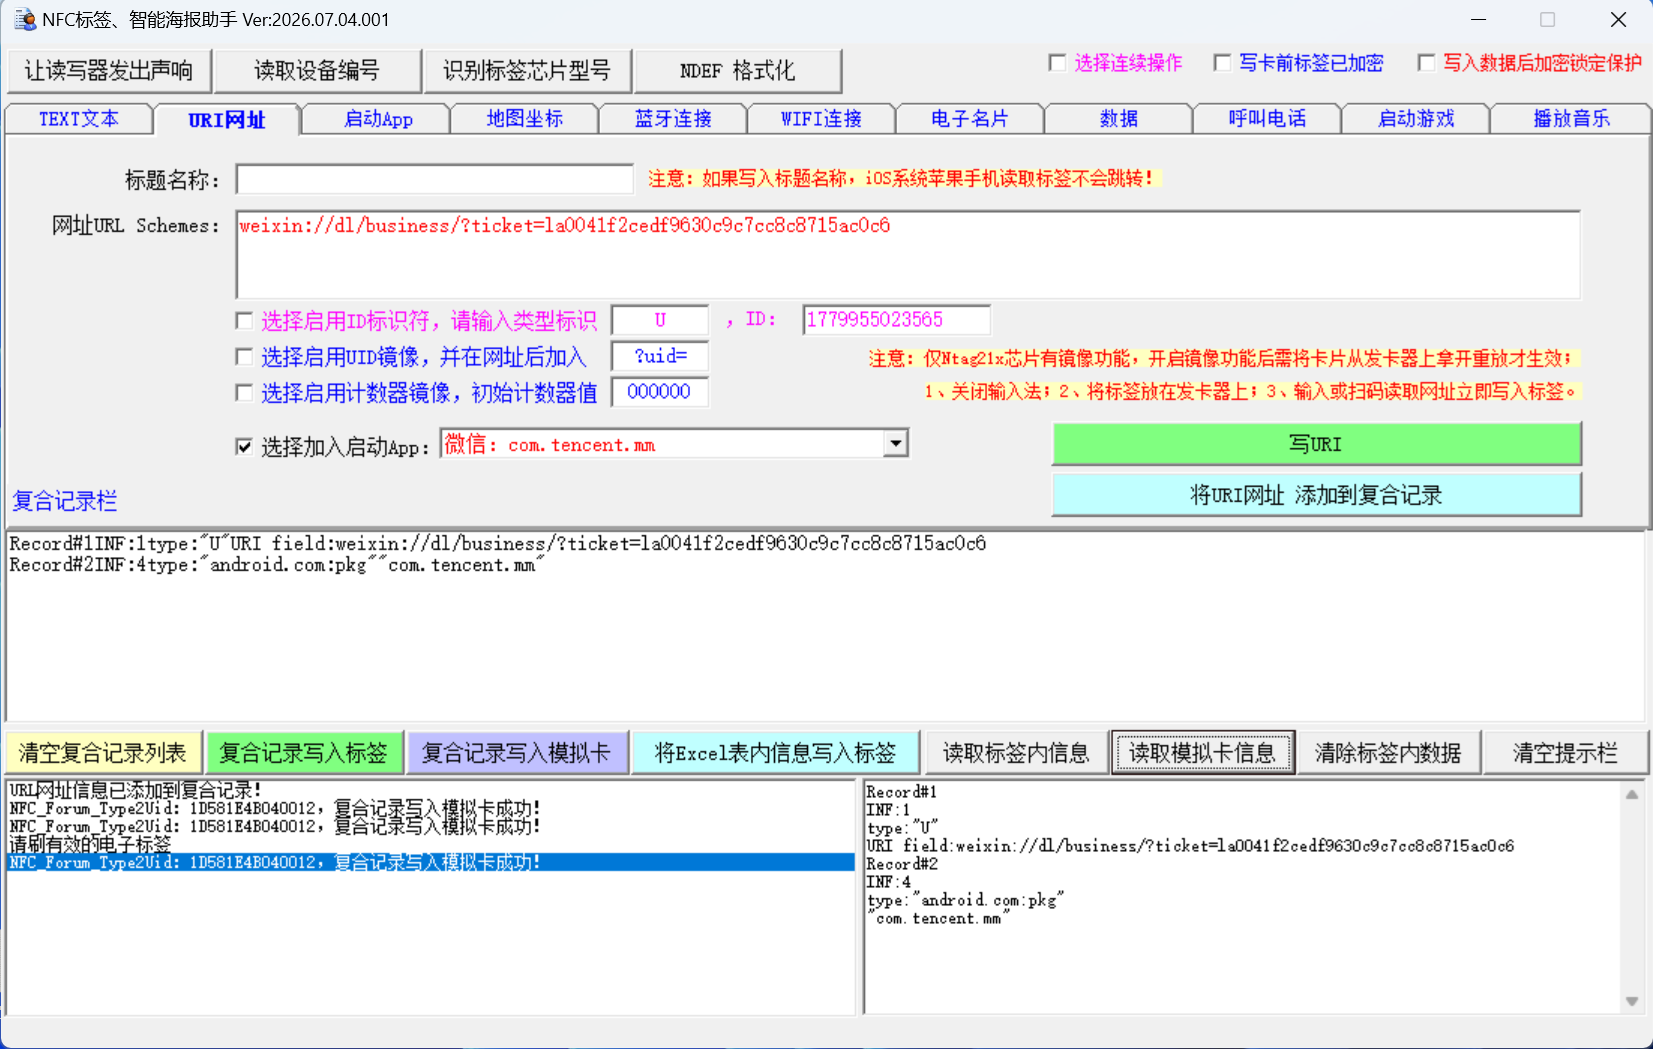Click the ID field showing 1779955023565
1653x1050 pixels.
(896, 320)
